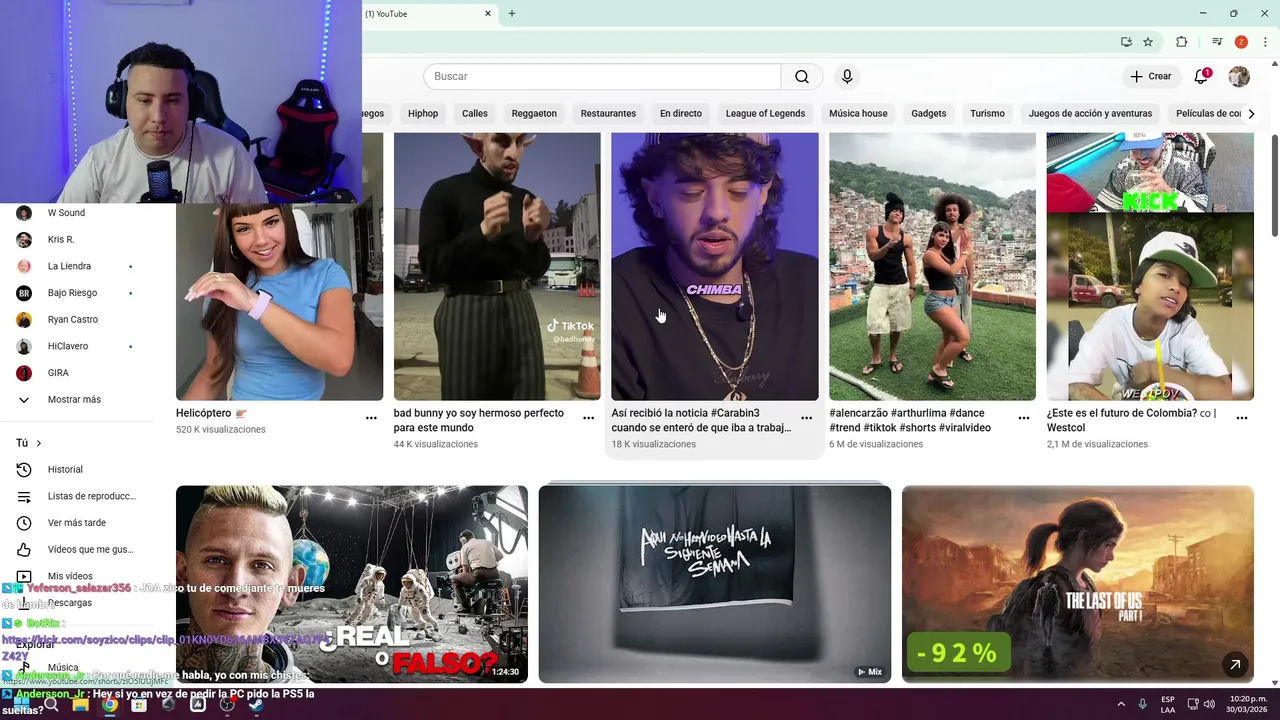
Task: Open external link arrow on Last of Us ad
Action: [x=1235, y=665]
